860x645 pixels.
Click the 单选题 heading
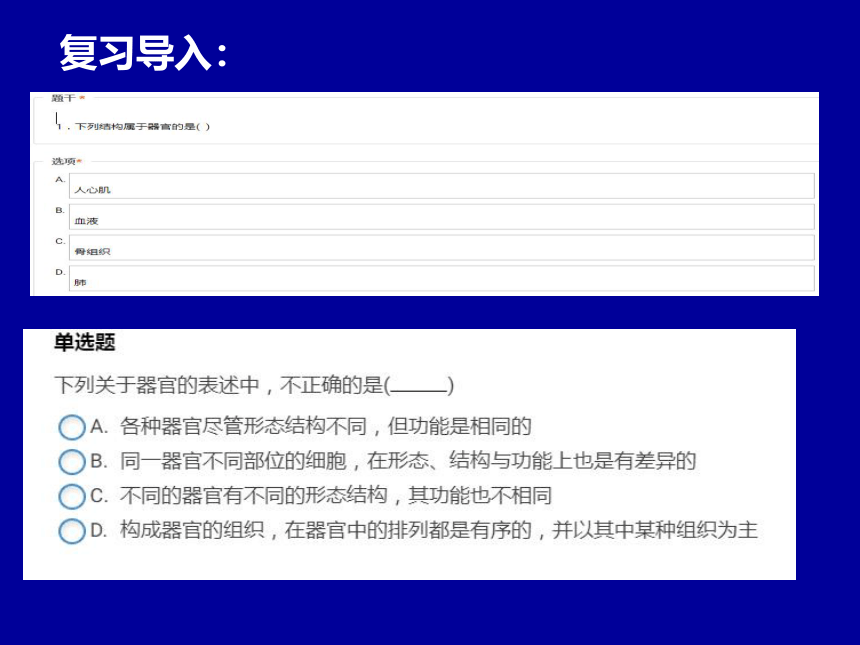tap(84, 342)
